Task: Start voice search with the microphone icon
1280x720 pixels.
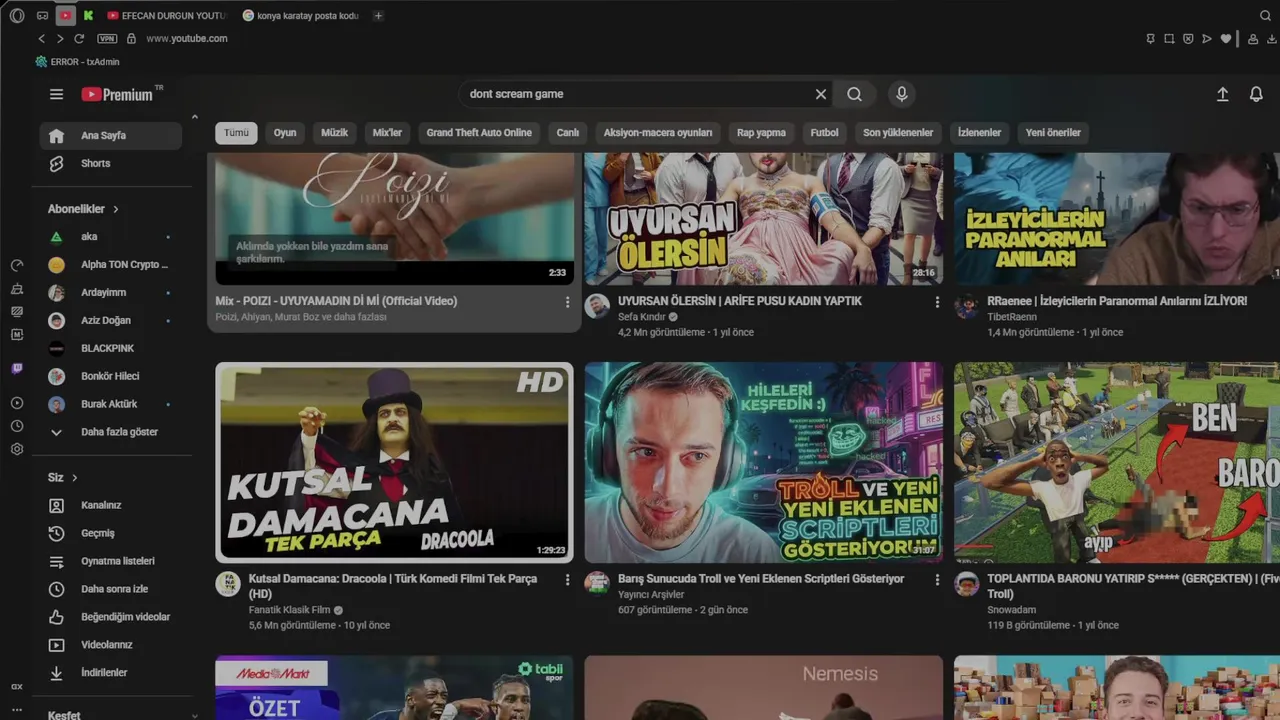Action: pyautogui.click(x=902, y=94)
